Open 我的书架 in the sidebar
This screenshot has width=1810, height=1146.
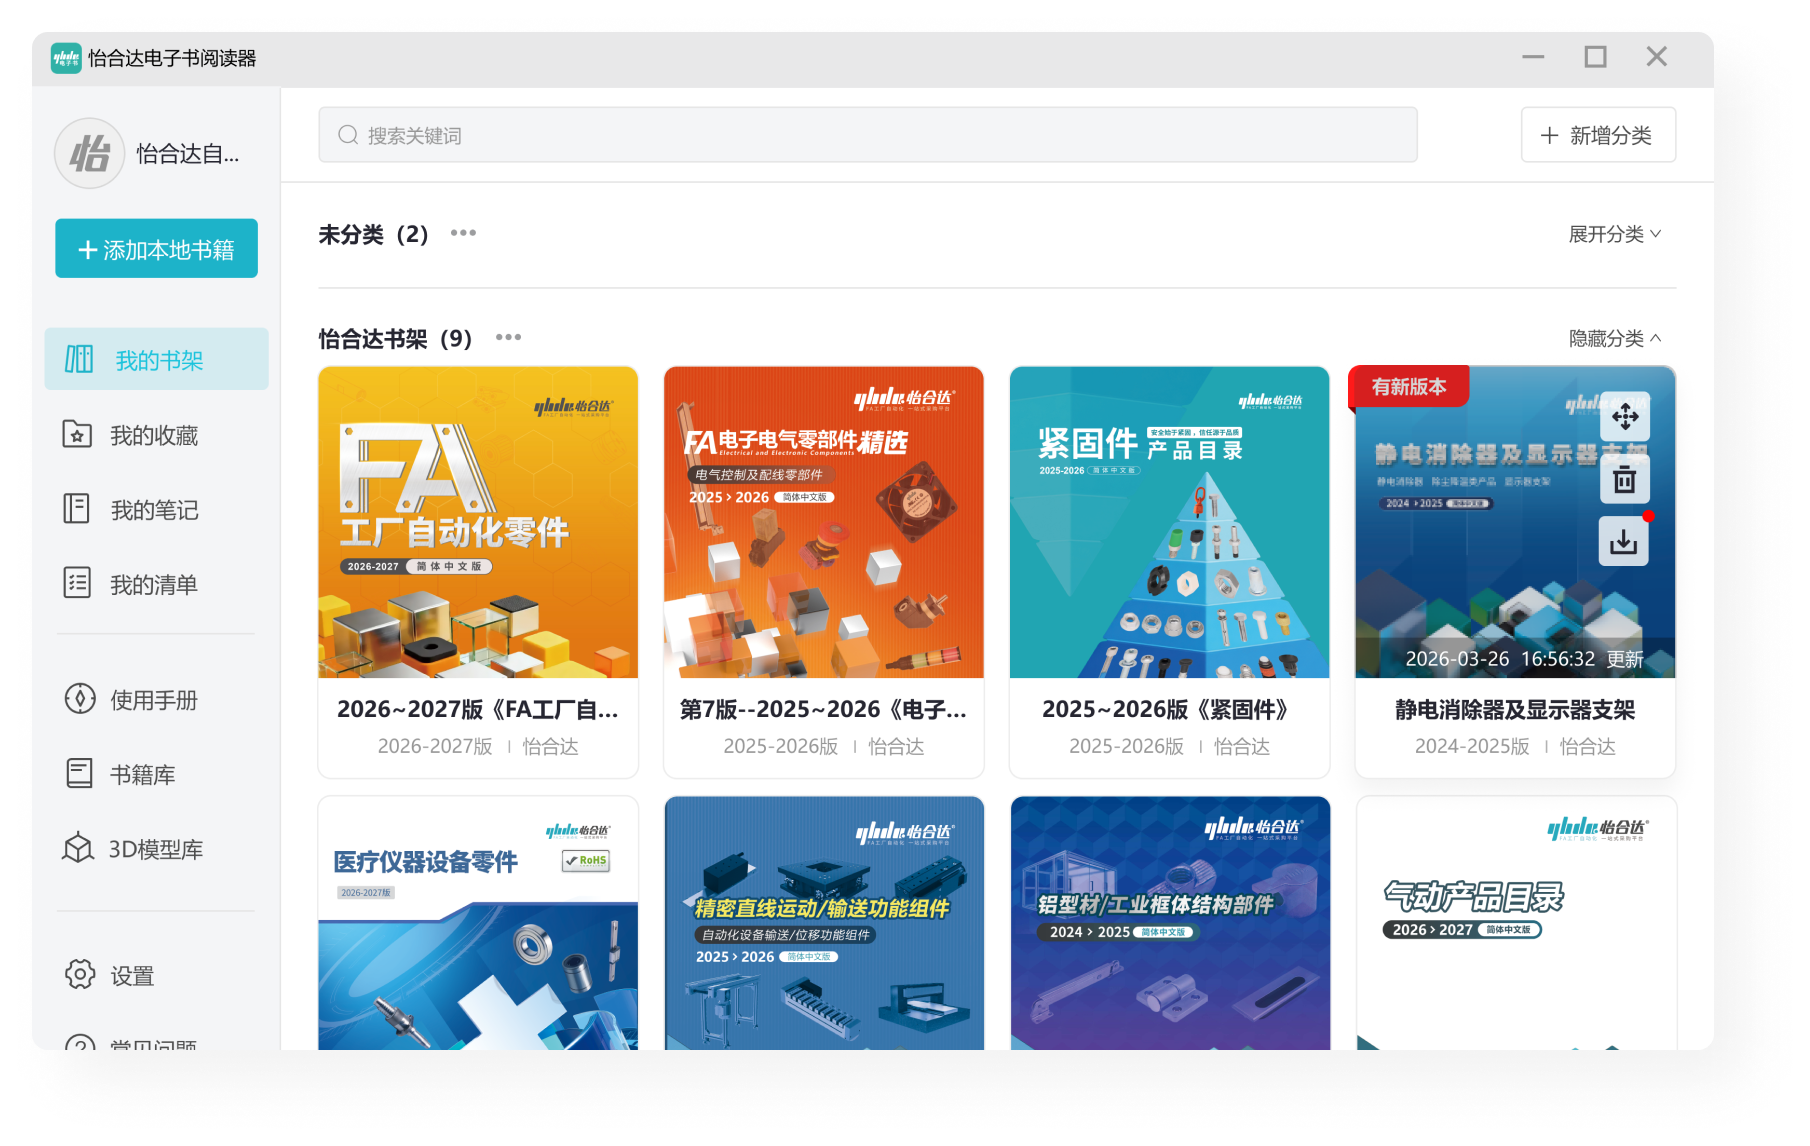point(157,359)
